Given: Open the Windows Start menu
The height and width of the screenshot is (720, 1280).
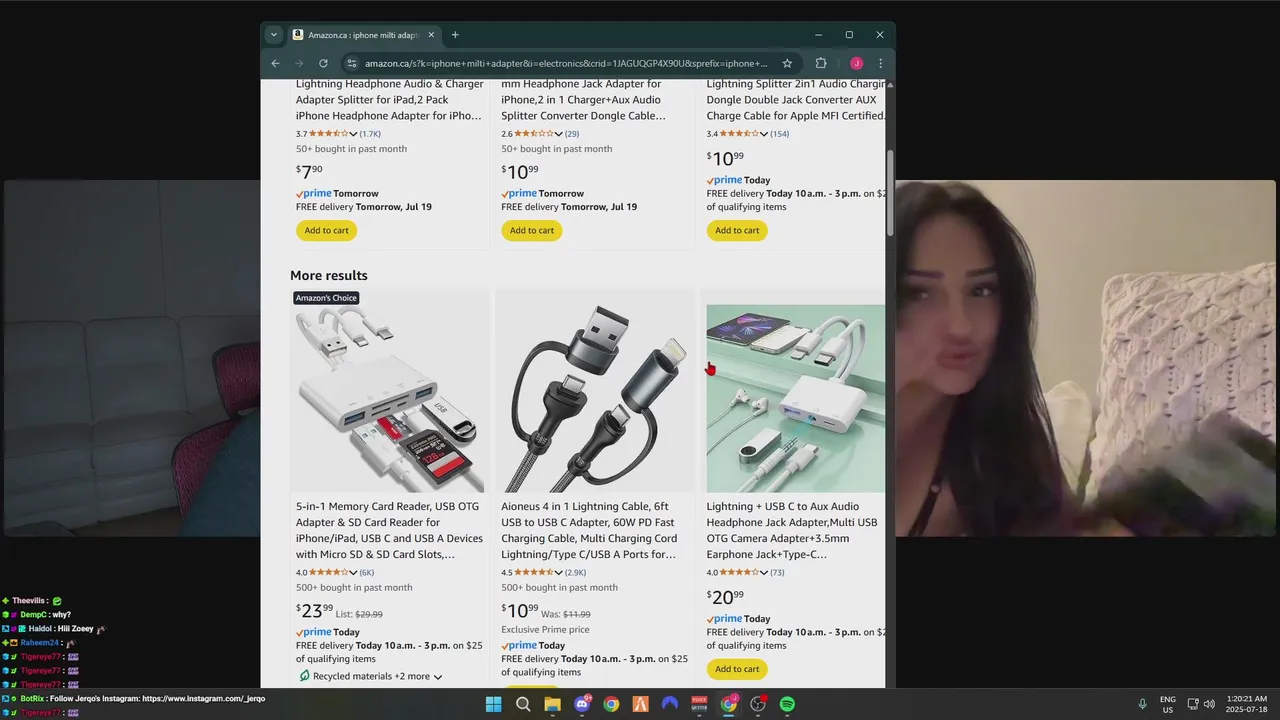Looking at the screenshot, I should (x=493, y=704).
